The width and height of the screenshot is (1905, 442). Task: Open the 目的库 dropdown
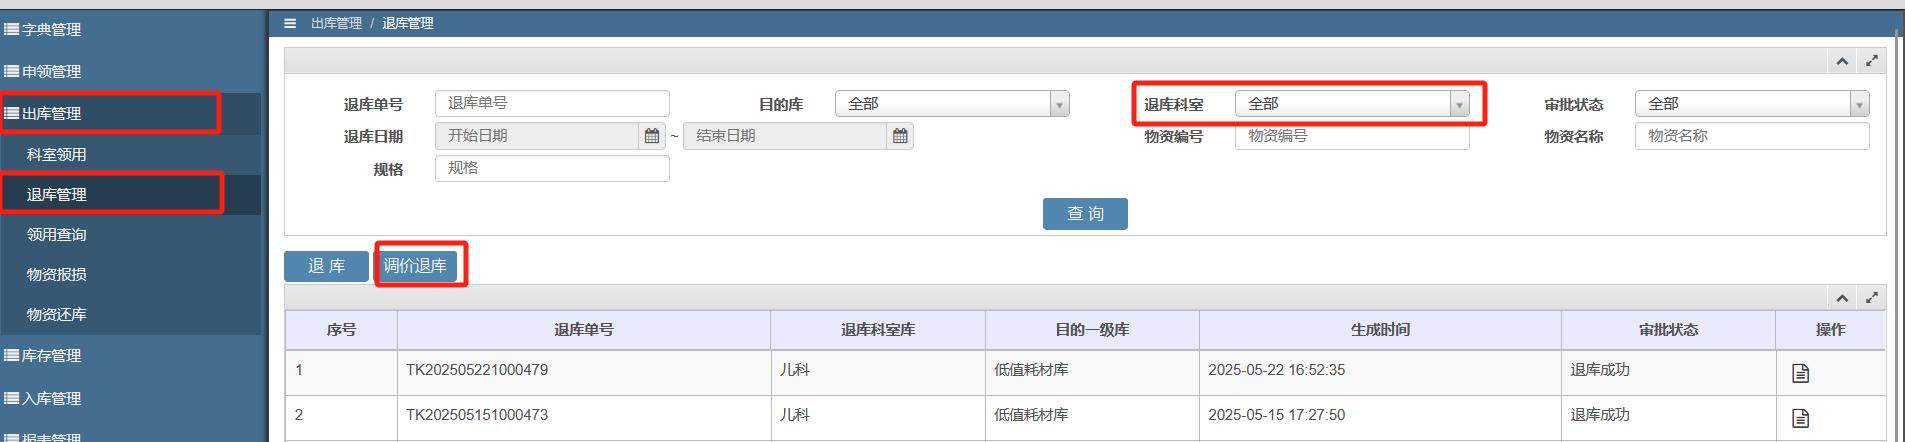coord(952,104)
